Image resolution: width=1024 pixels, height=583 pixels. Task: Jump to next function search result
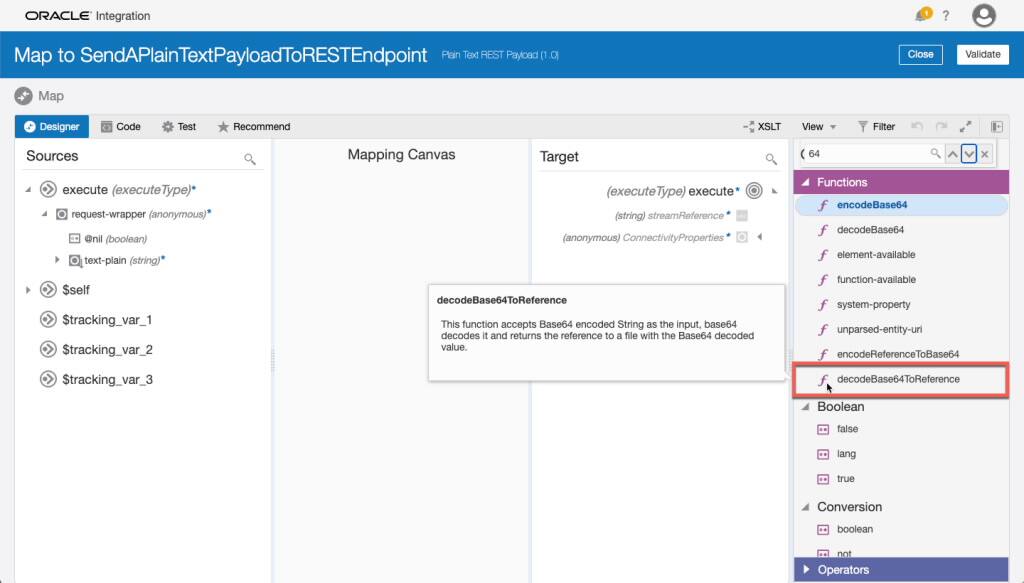coord(968,153)
